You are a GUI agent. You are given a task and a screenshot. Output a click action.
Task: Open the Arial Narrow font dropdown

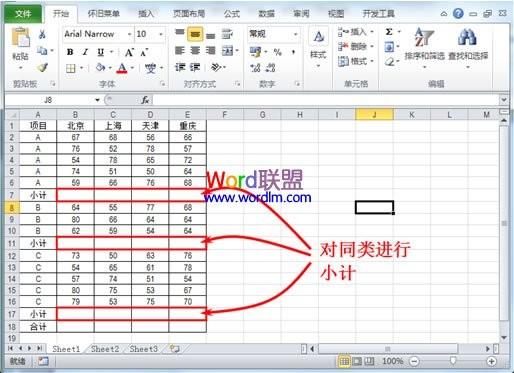coord(129,34)
